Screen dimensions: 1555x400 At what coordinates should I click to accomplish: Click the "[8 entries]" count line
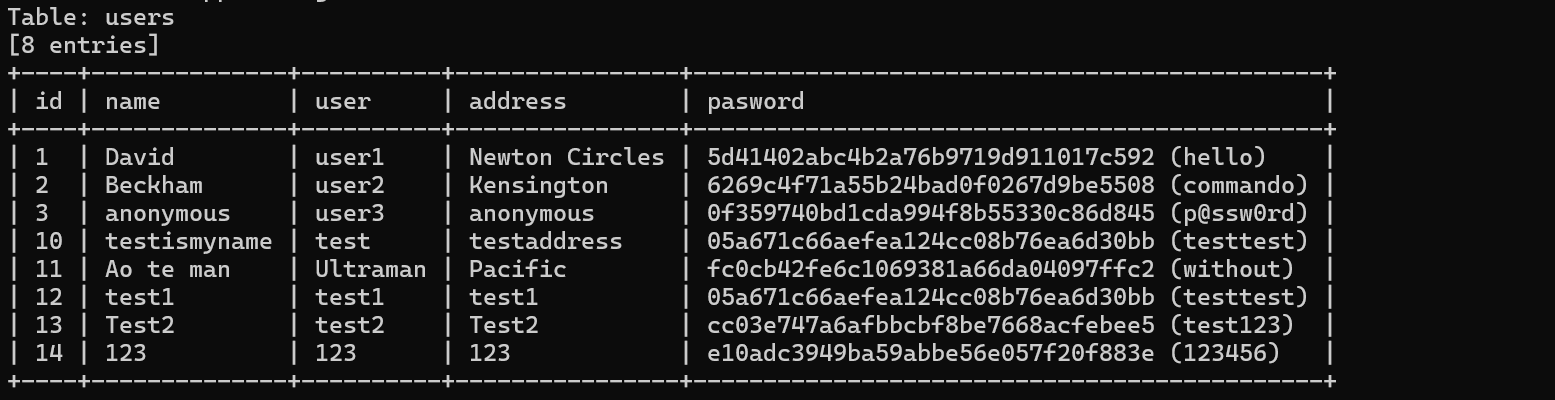(83, 45)
